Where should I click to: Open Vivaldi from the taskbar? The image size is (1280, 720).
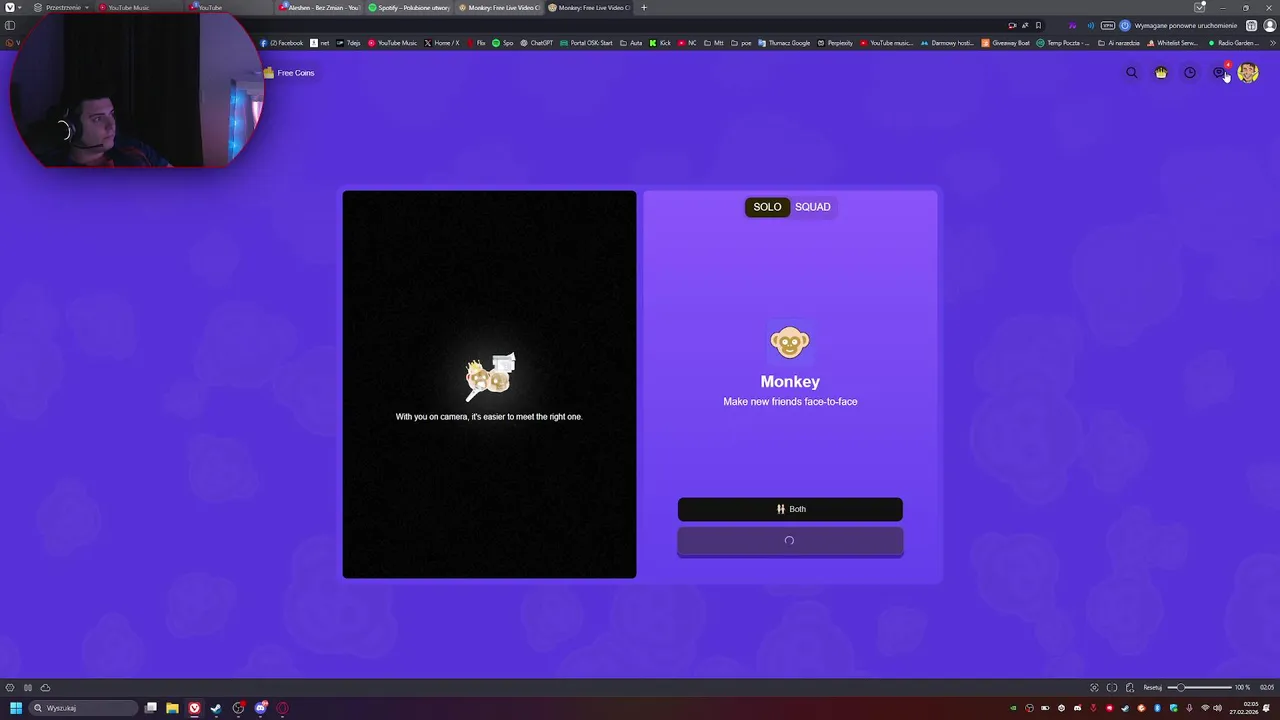(x=194, y=708)
